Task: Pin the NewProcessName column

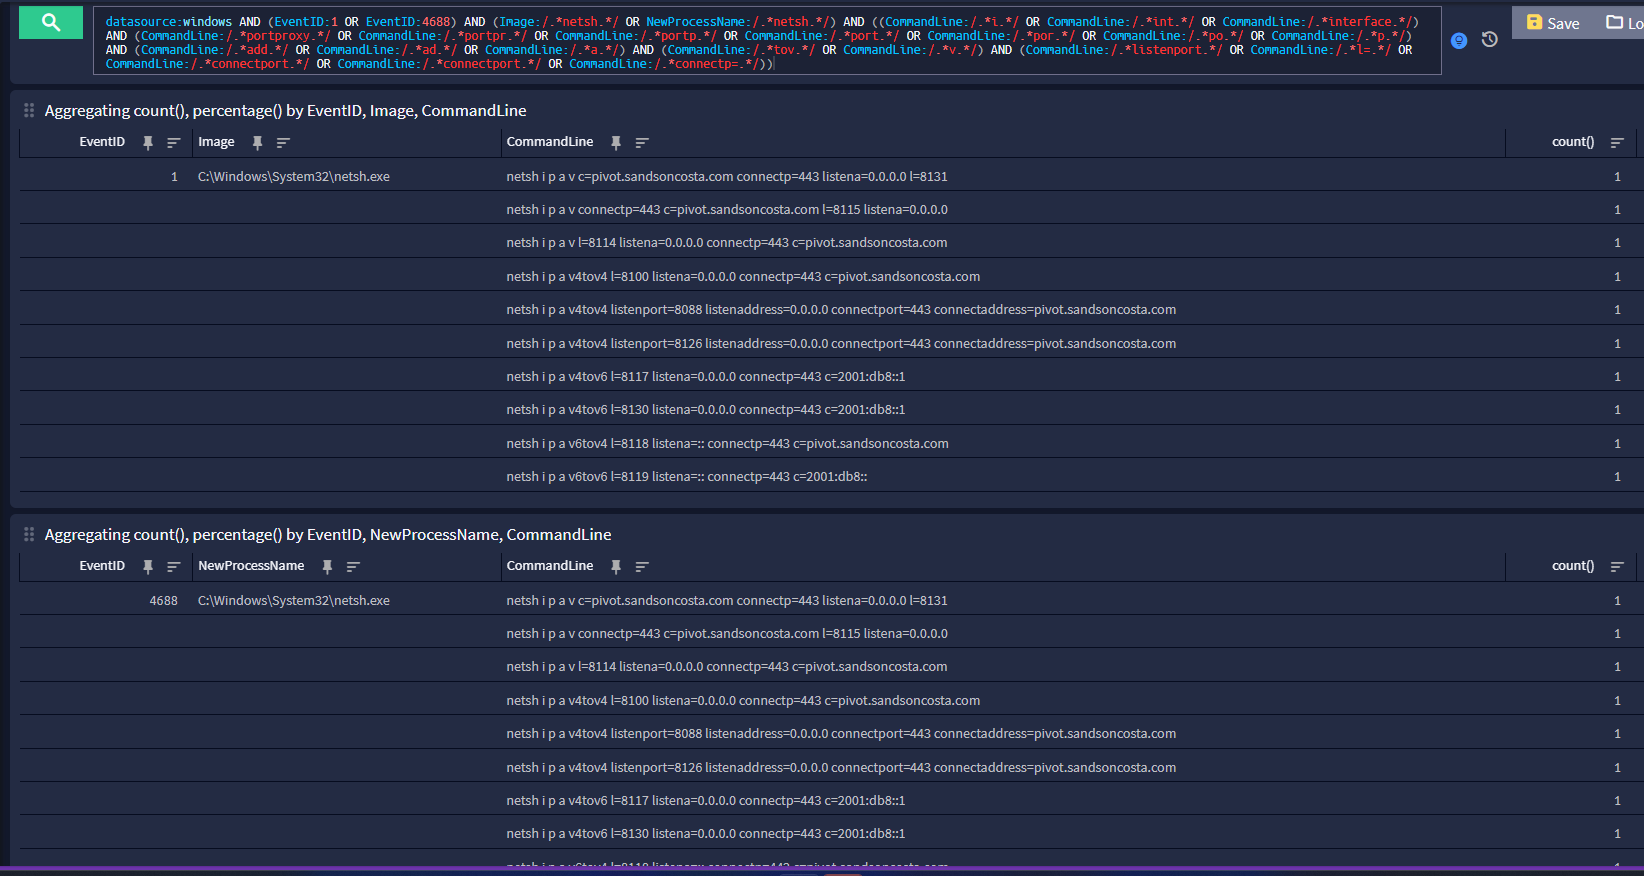Action: [327, 567]
